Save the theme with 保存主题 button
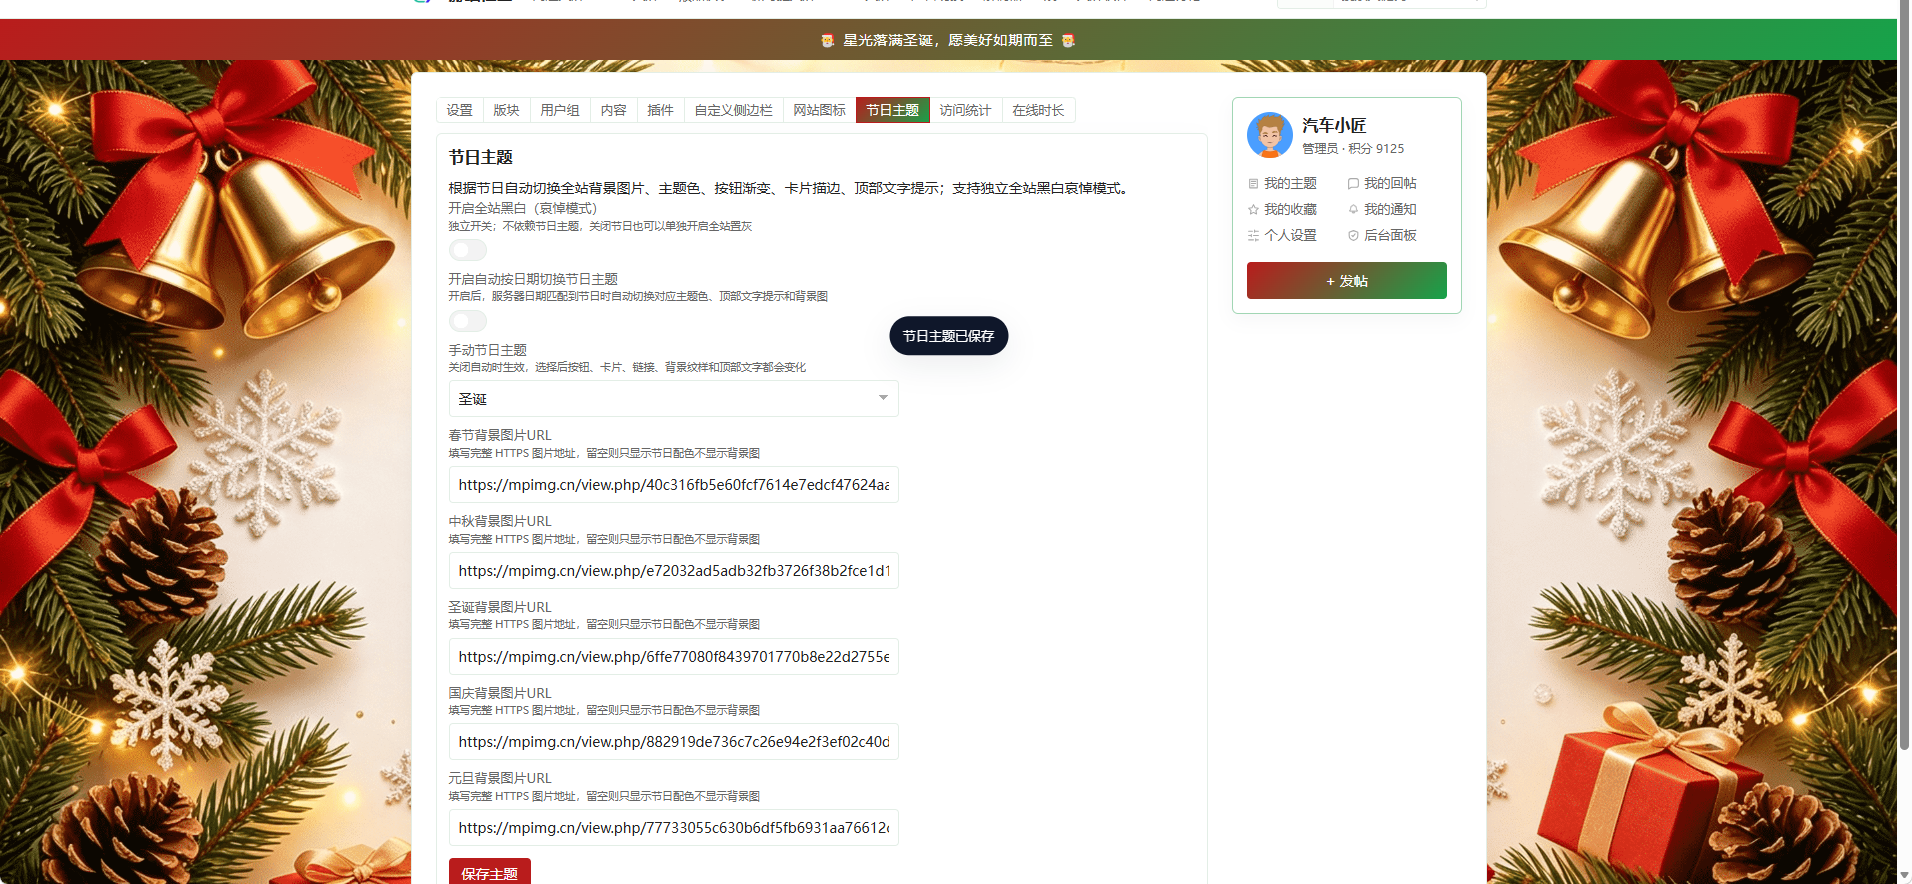 pos(490,872)
